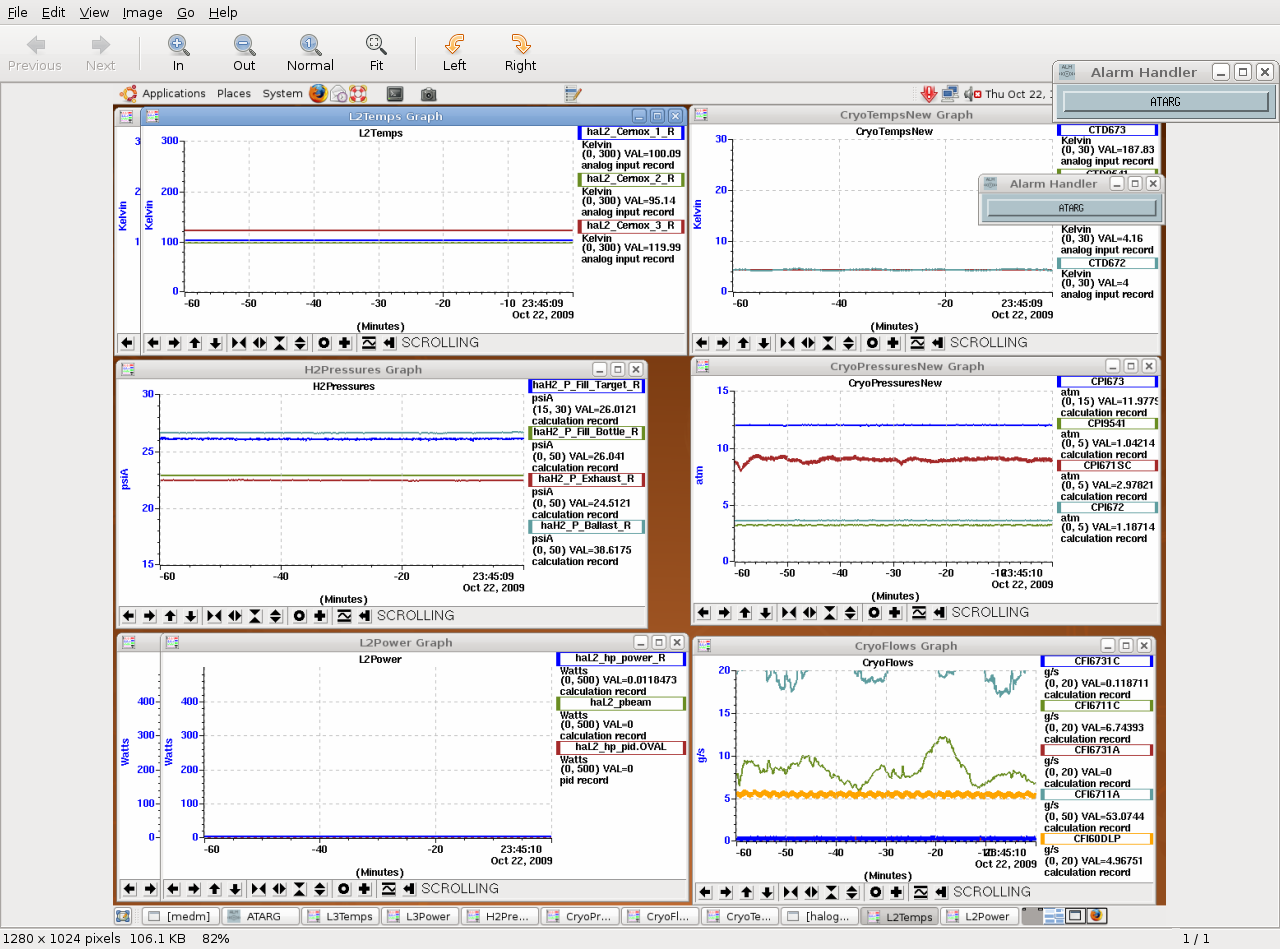Pan down arrow in CryoTempsNew Graph toolbar
The width and height of the screenshot is (1280, 949).
(x=764, y=342)
